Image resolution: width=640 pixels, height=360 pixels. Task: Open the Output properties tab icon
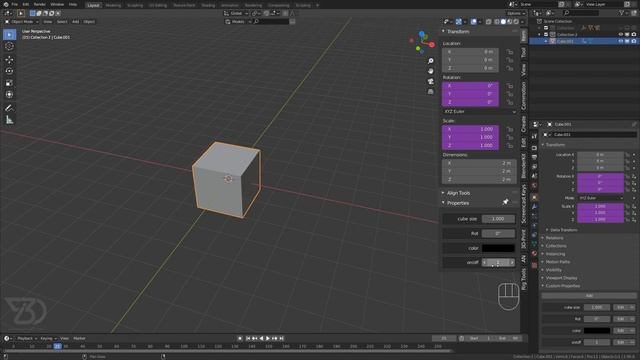pos(534,157)
